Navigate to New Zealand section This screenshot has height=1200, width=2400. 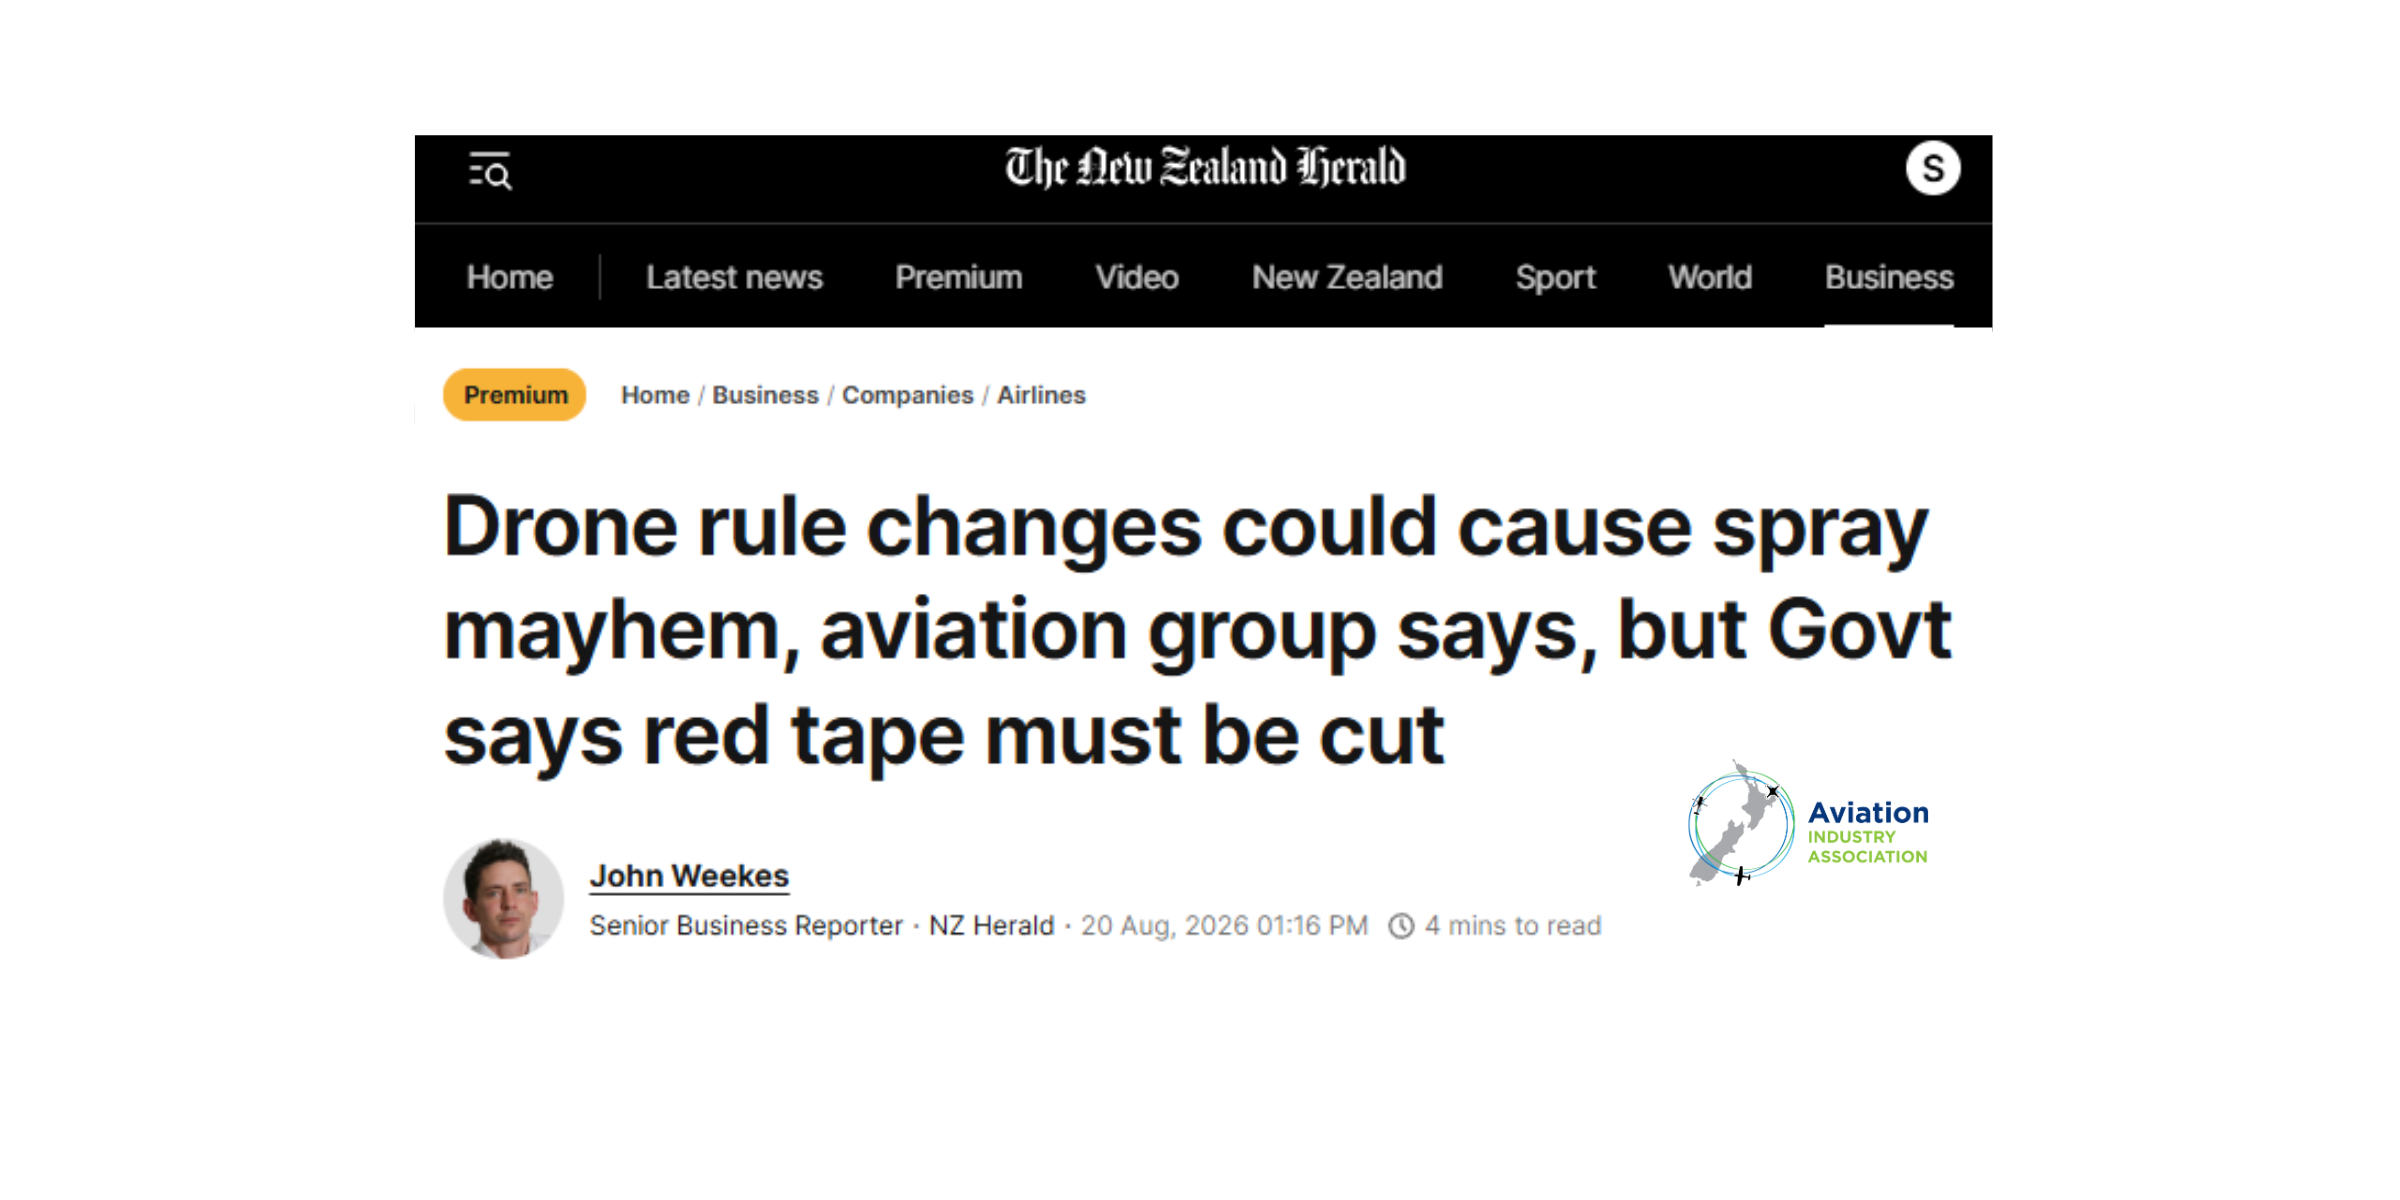(x=1347, y=277)
